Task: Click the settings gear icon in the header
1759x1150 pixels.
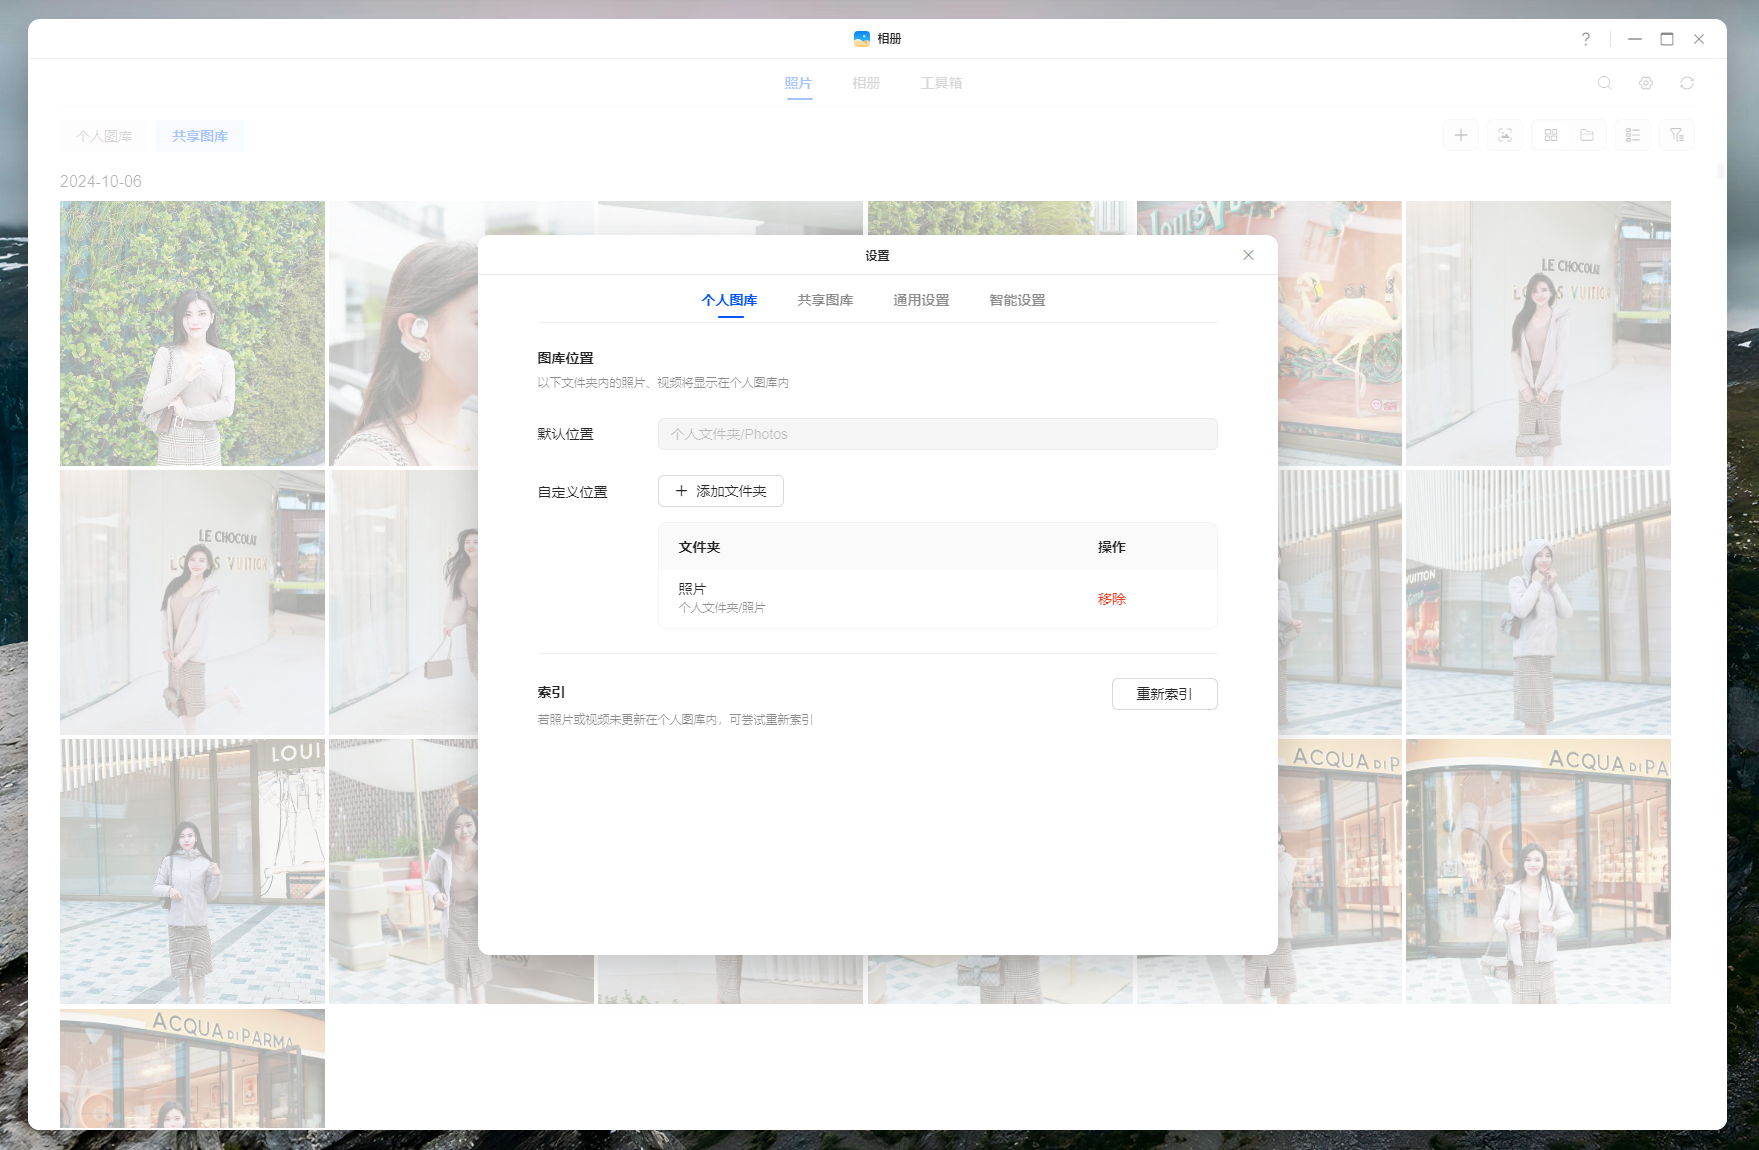Action: [x=1646, y=83]
